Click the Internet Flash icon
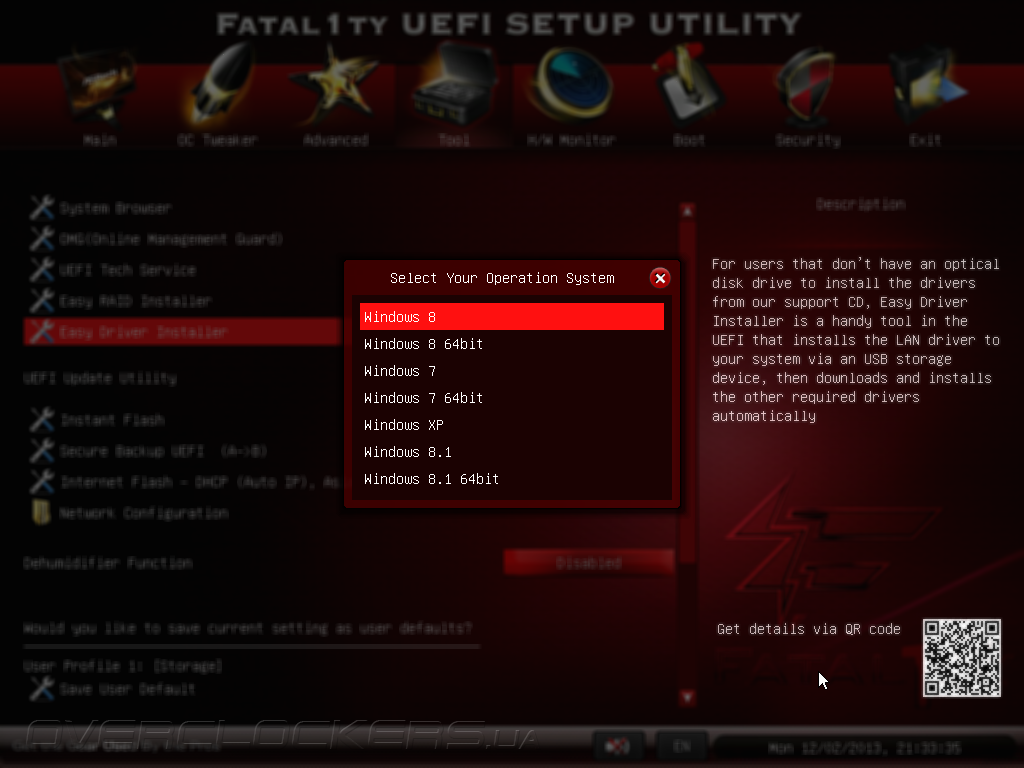 point(42,481)
